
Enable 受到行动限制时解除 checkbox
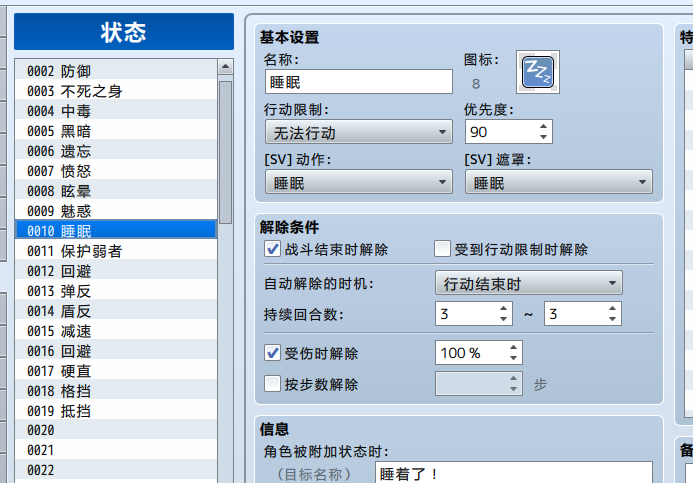click(x=442, y=249)
